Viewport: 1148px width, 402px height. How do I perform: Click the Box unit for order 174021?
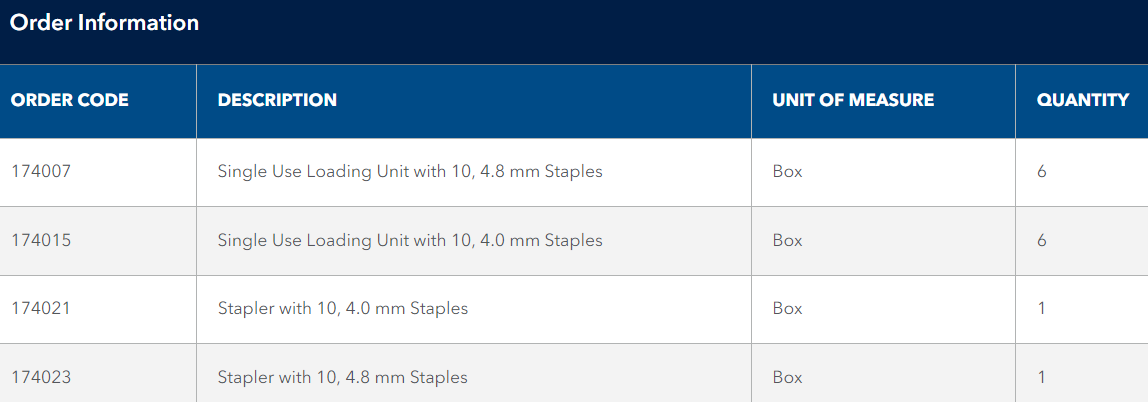point(788,308)
